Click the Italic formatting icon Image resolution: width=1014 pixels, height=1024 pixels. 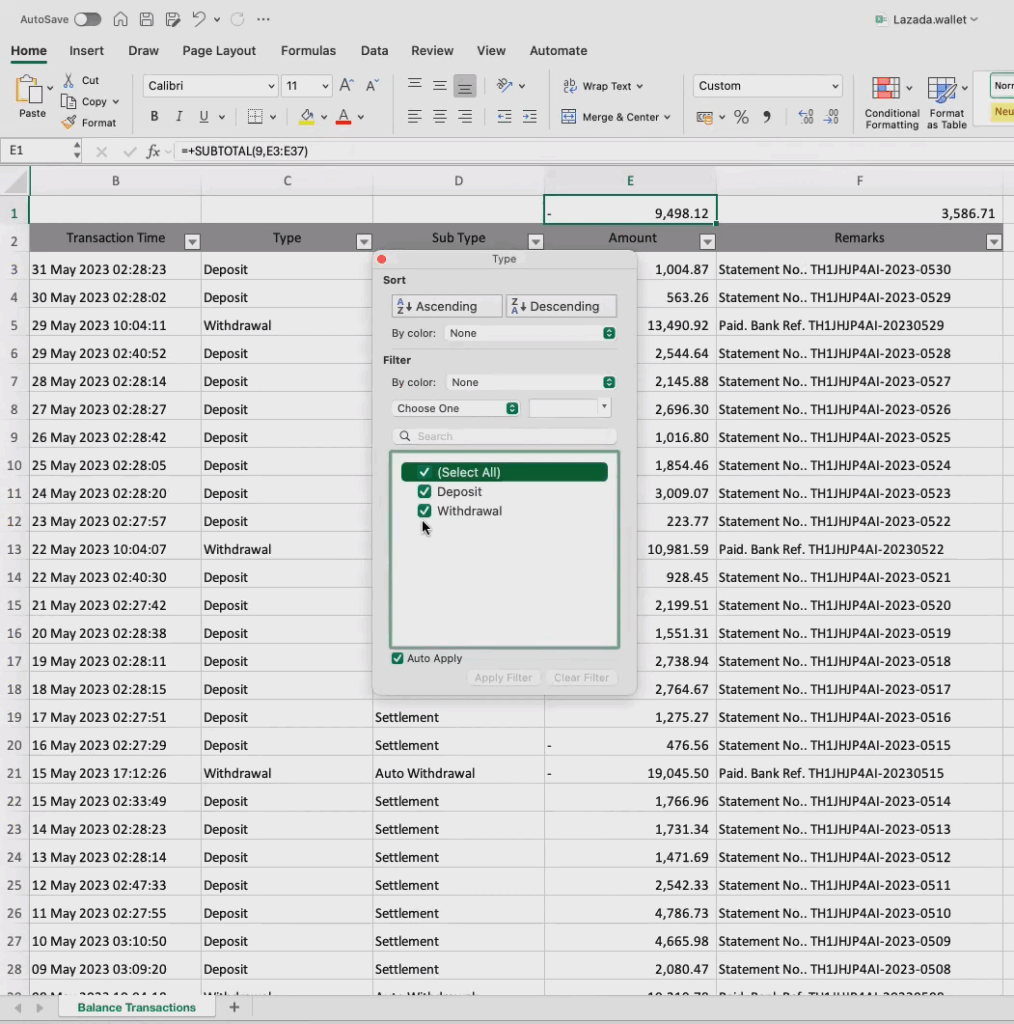pyautogui.click(x=179, y=117)
